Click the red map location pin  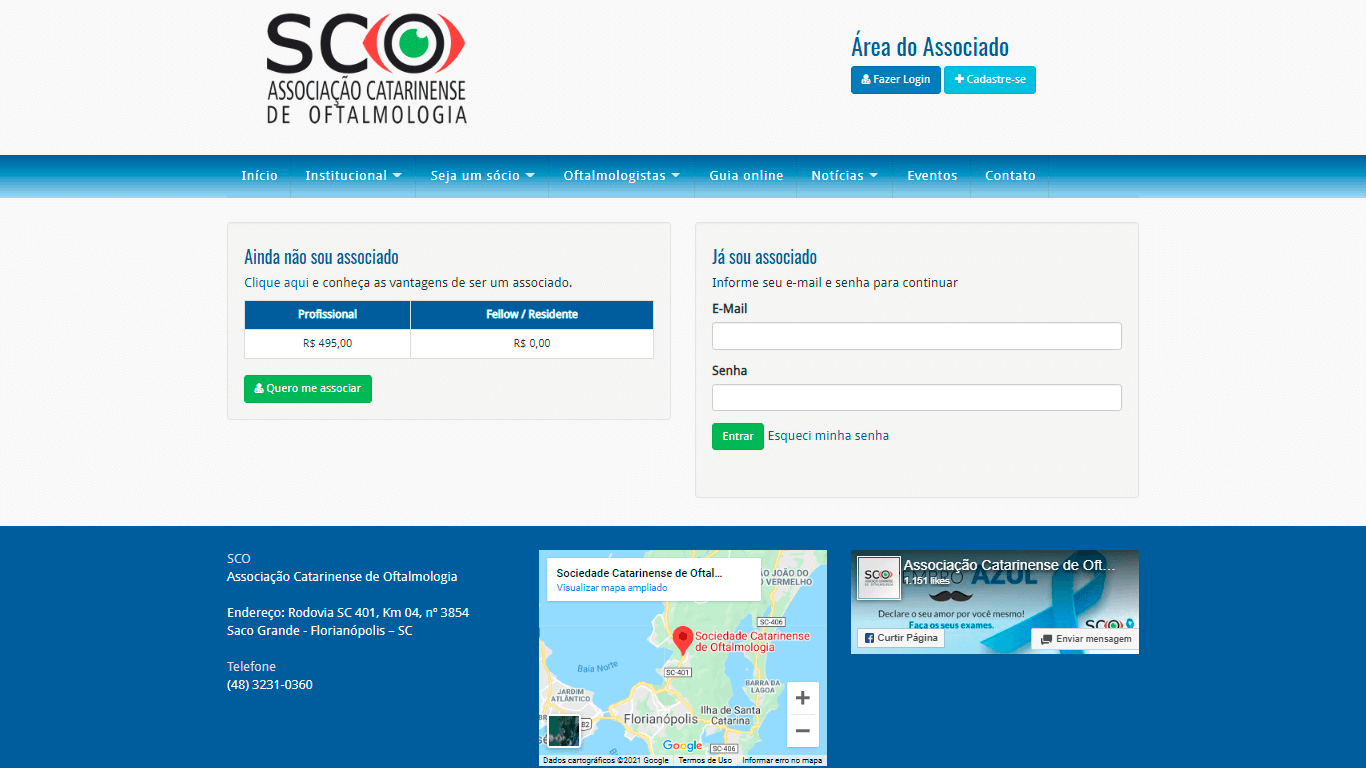coord(682,640)
